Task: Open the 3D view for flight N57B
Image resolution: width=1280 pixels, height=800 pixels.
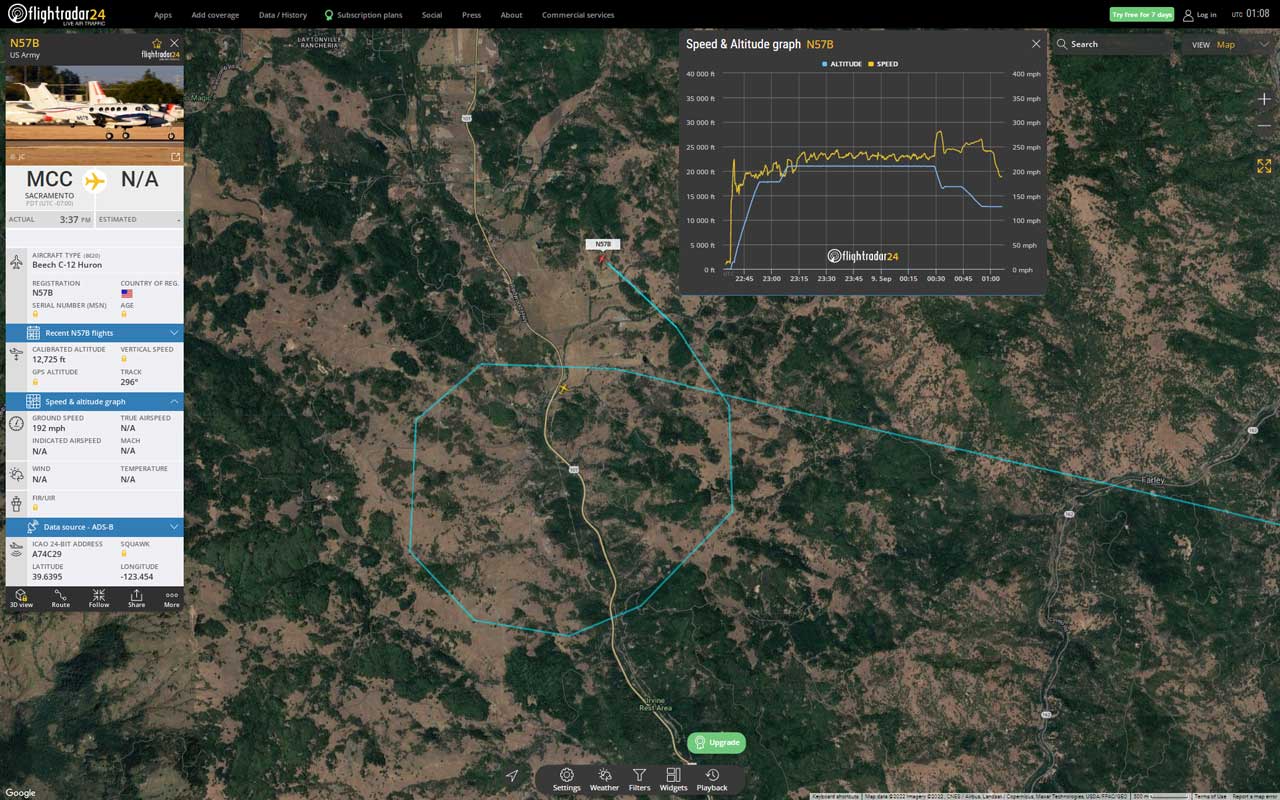Action: [x=21, y=598]
